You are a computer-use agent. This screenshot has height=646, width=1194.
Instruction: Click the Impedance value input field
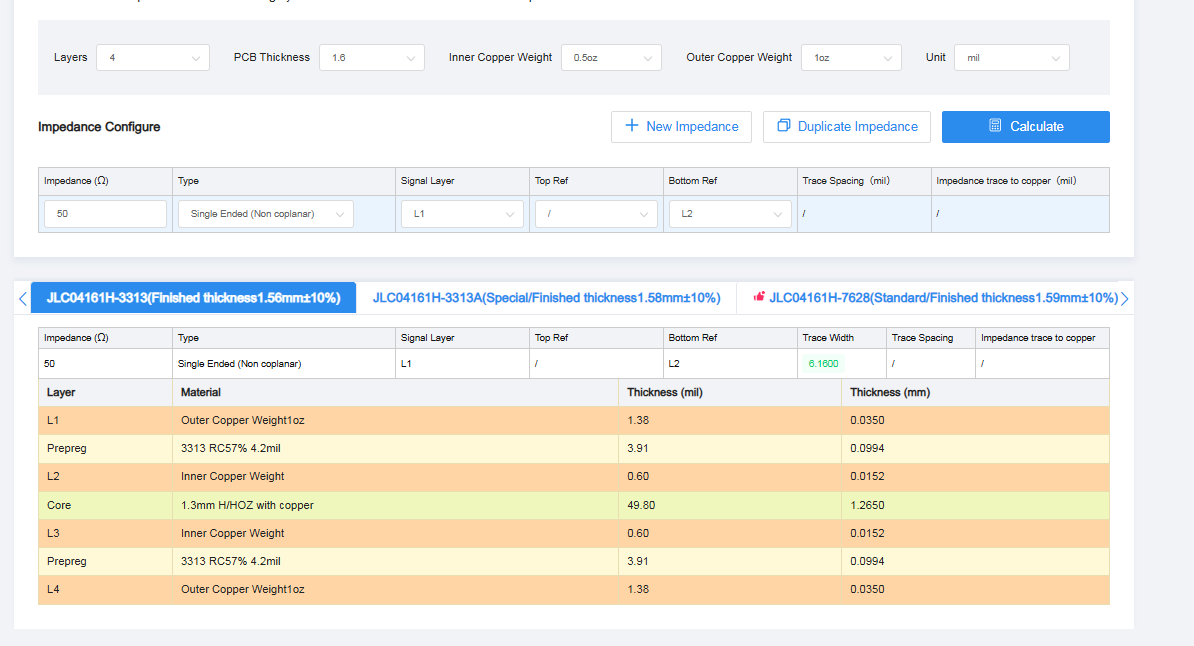105,214
